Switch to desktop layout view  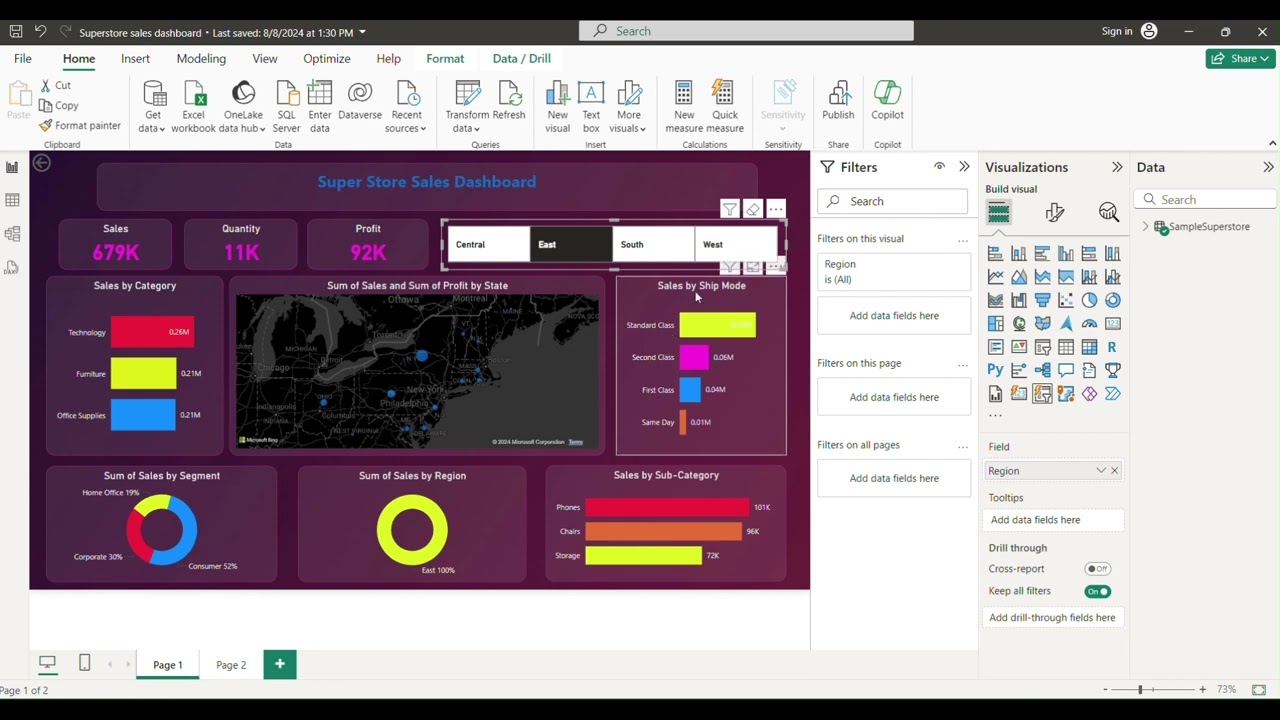pyautogui.click(x=47, y=663)
